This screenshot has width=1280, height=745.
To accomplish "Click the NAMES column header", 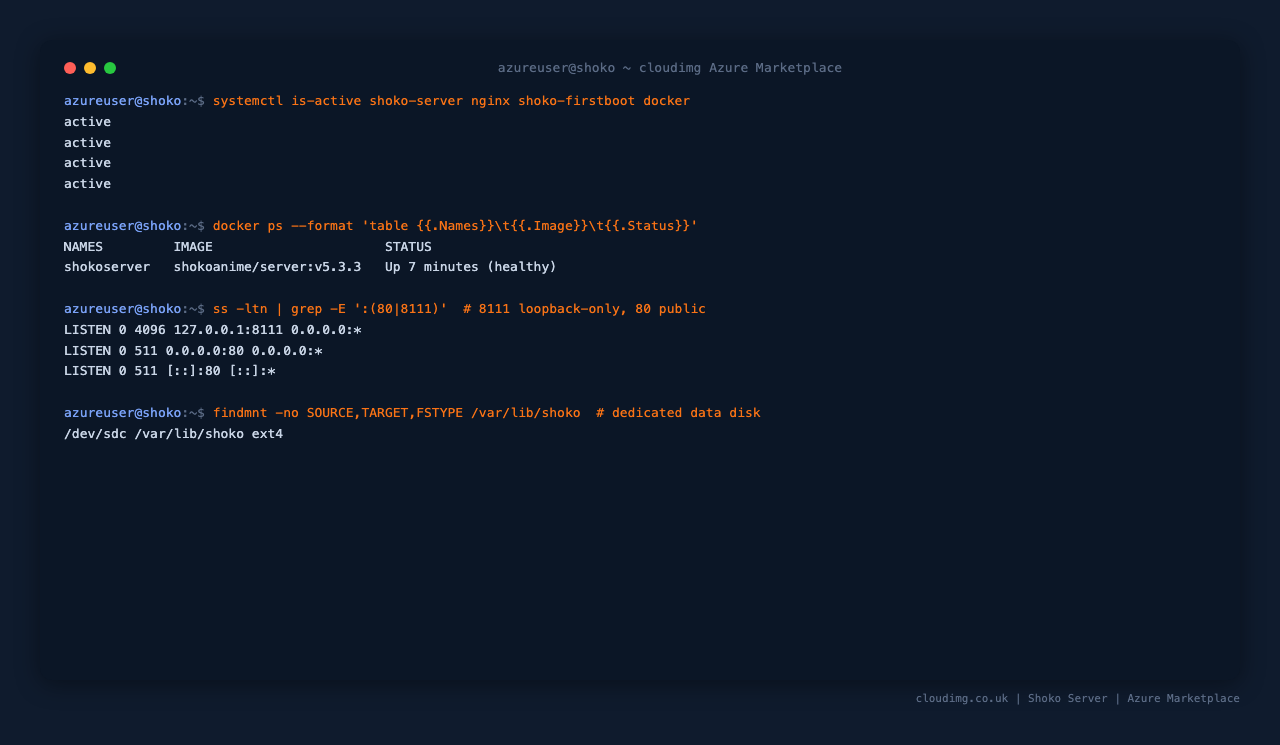I will [x=83, y=247].
